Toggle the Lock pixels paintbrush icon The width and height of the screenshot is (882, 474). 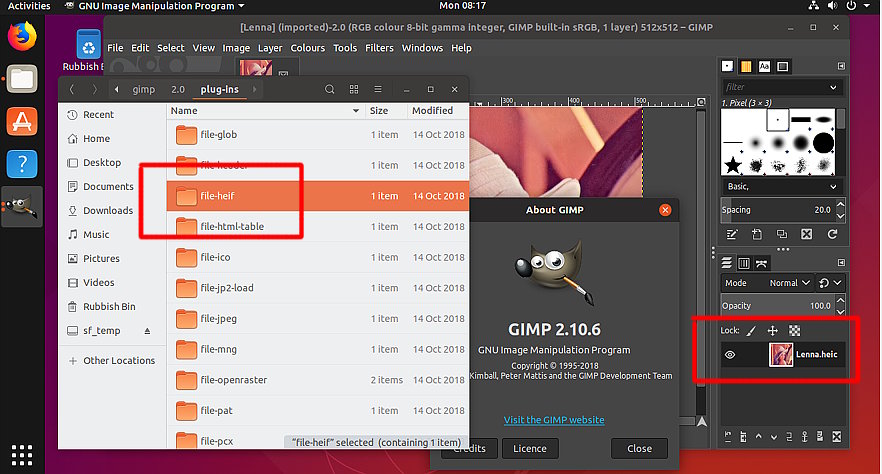752,331
